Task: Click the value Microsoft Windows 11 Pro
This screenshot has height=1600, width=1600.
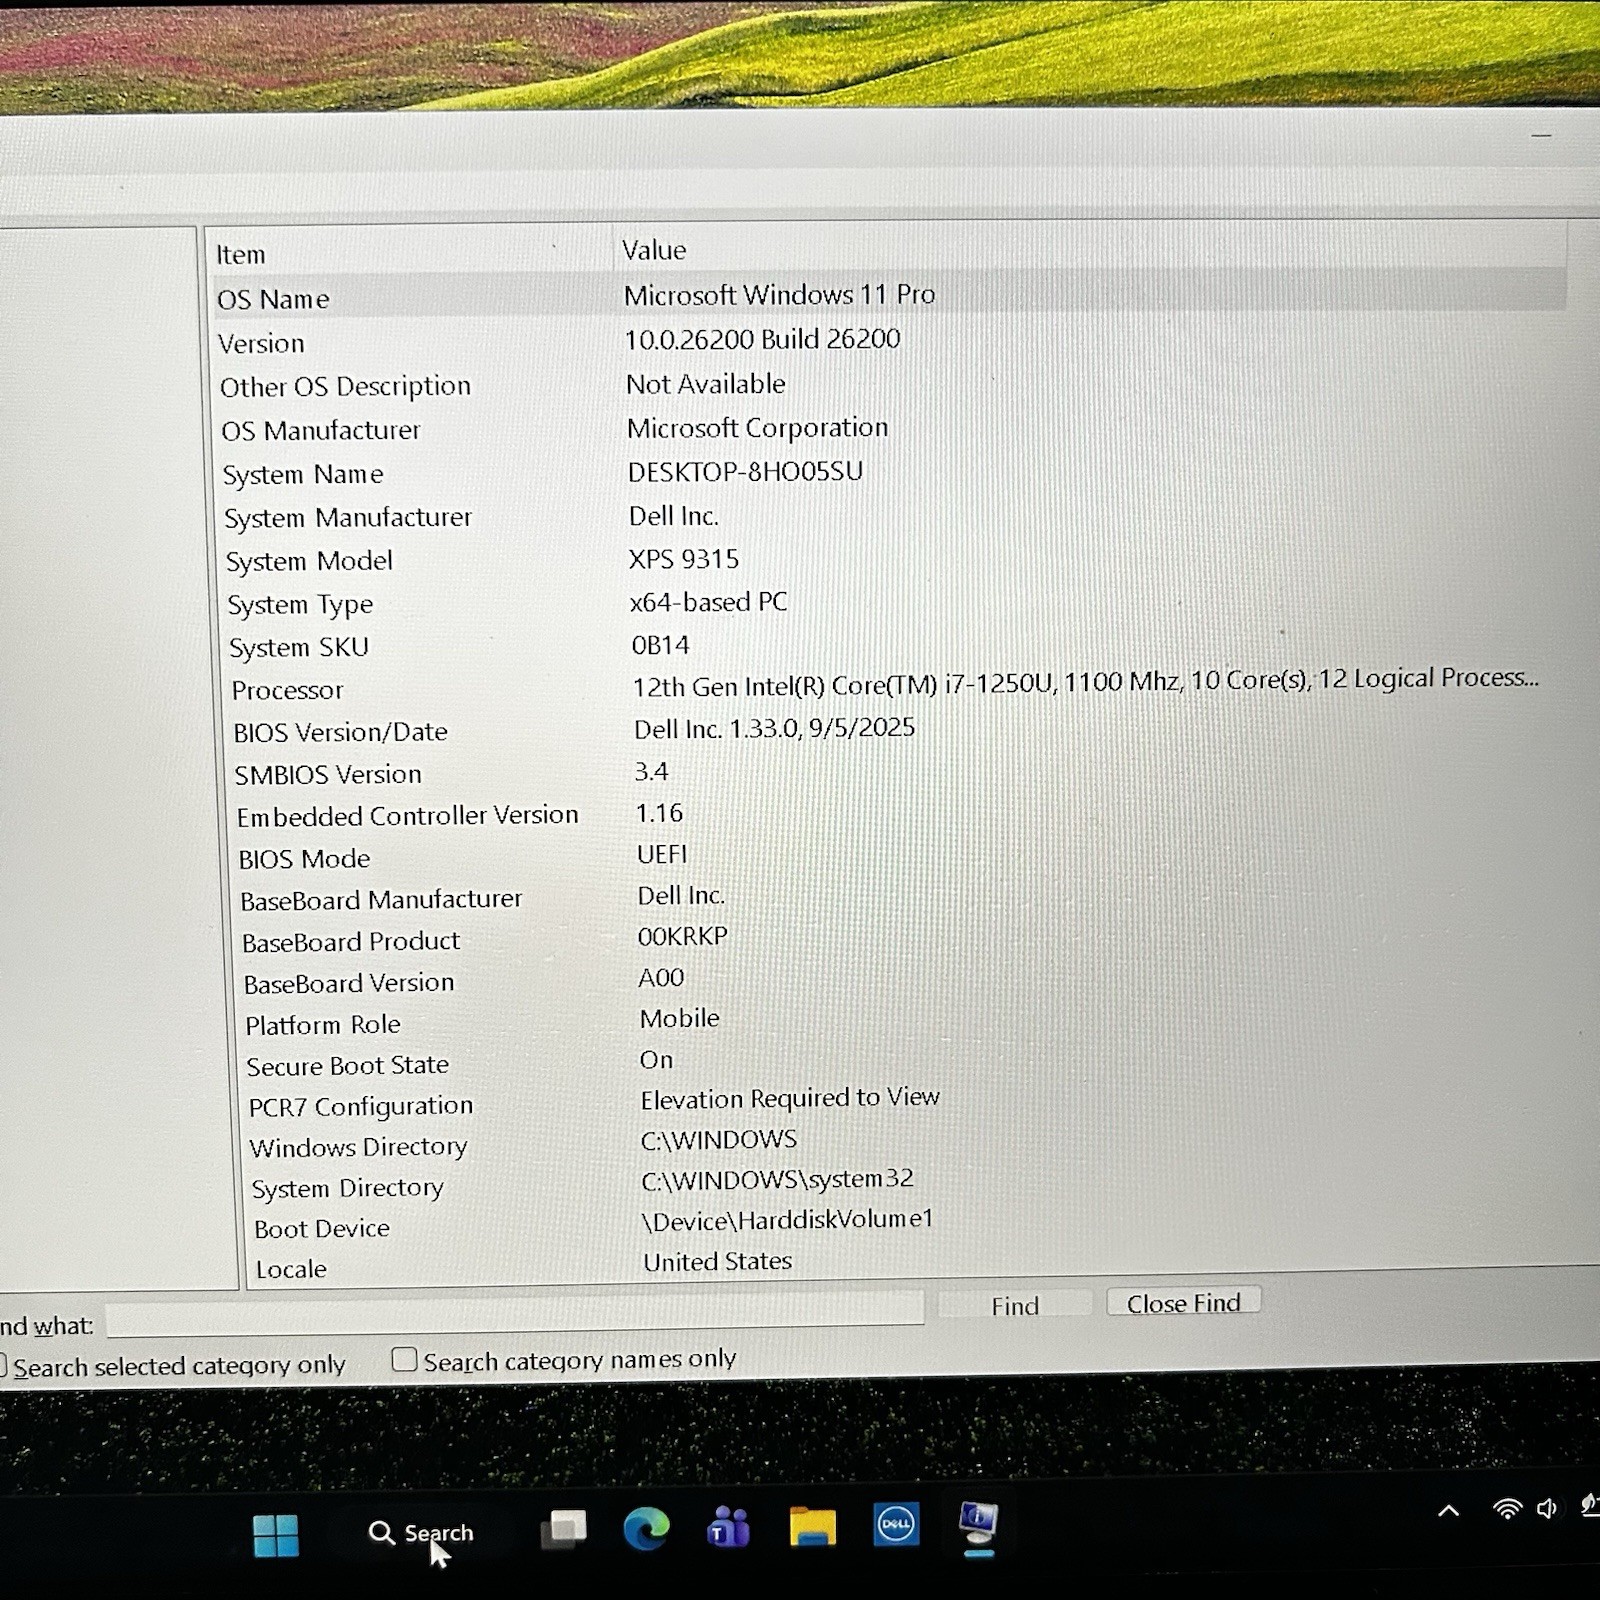Action: point(779,295)
